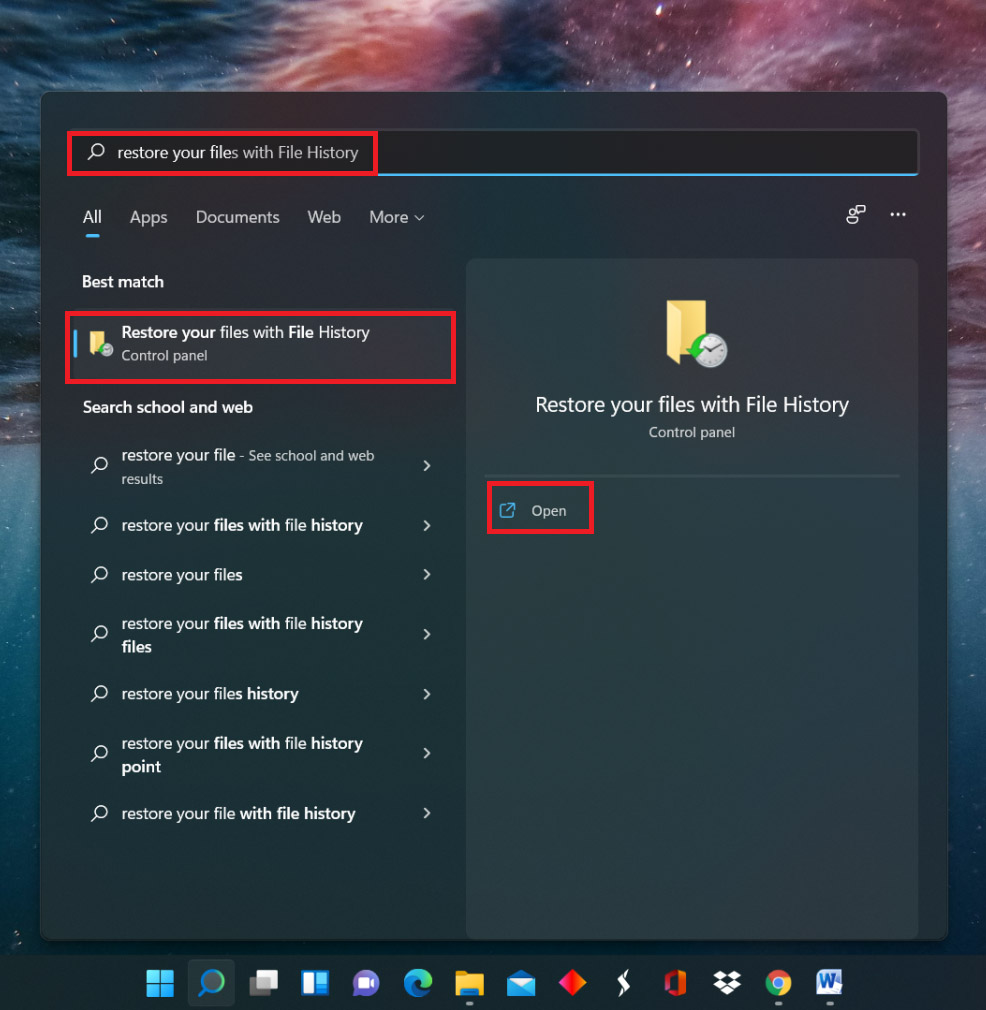This screenshot has width=986, height=1010.
Task: Click the Office icon in taskbar
Action: (675, 983)
